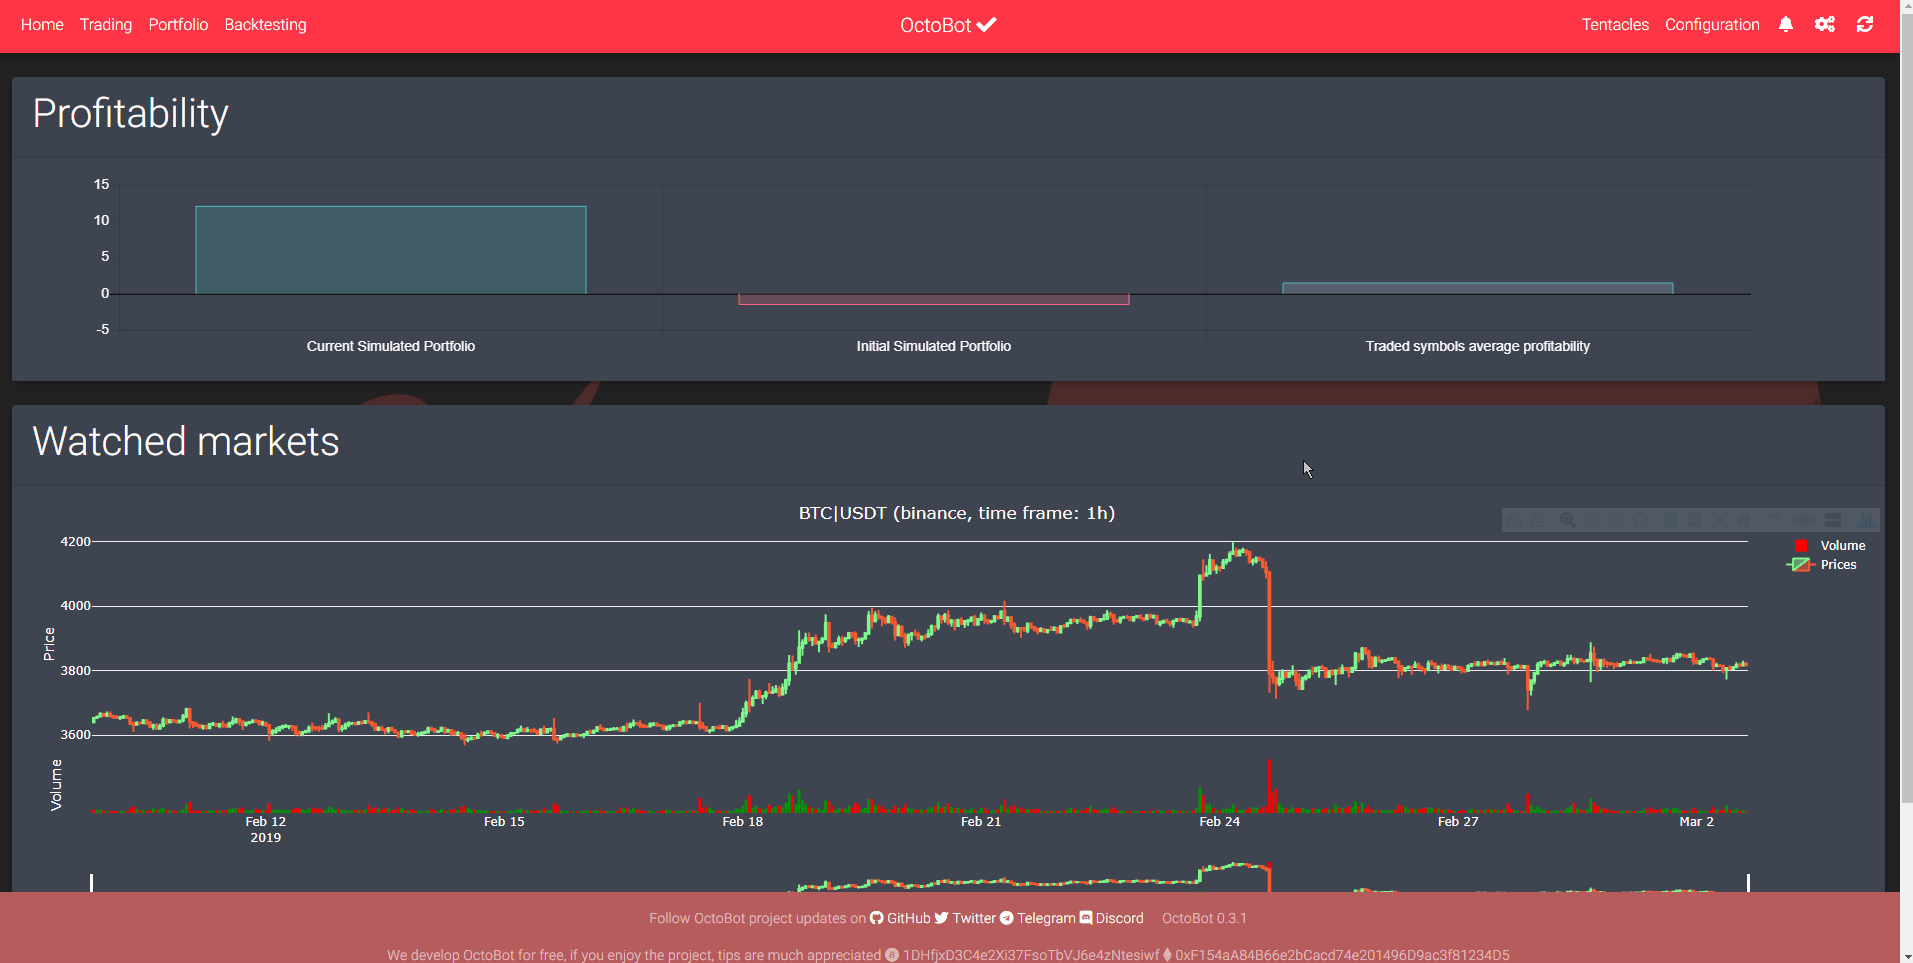Click the zoom-out minus icon in modebar
Viewport: 1913px width, 963px height.
point(1695,520)
